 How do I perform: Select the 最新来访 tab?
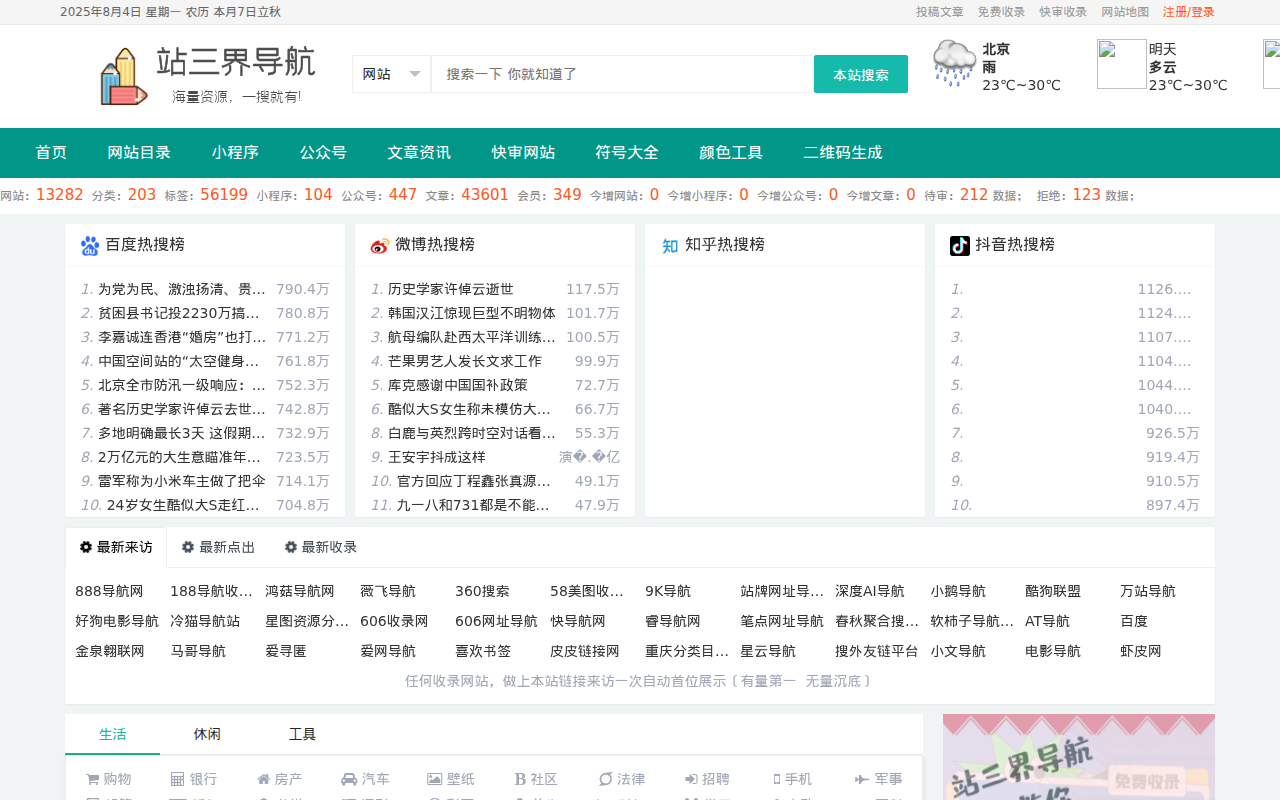coord(116,547)
